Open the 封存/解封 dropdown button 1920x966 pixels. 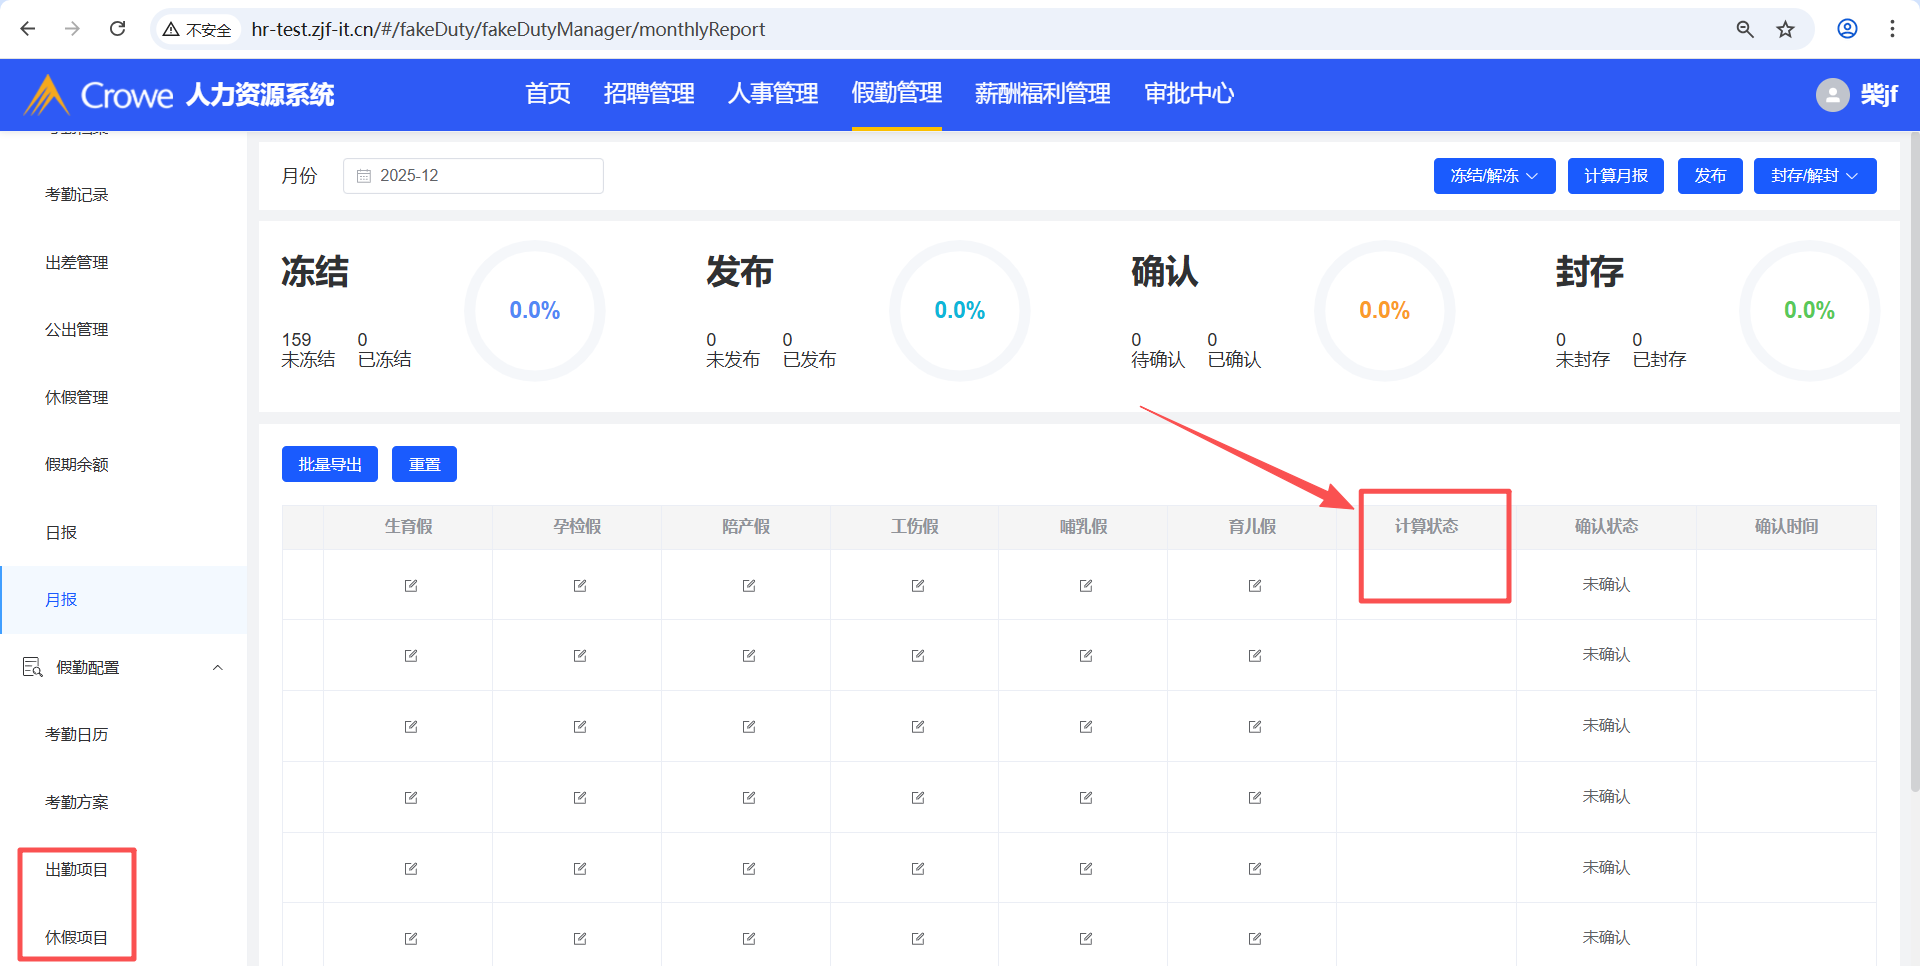[1814, 176]
